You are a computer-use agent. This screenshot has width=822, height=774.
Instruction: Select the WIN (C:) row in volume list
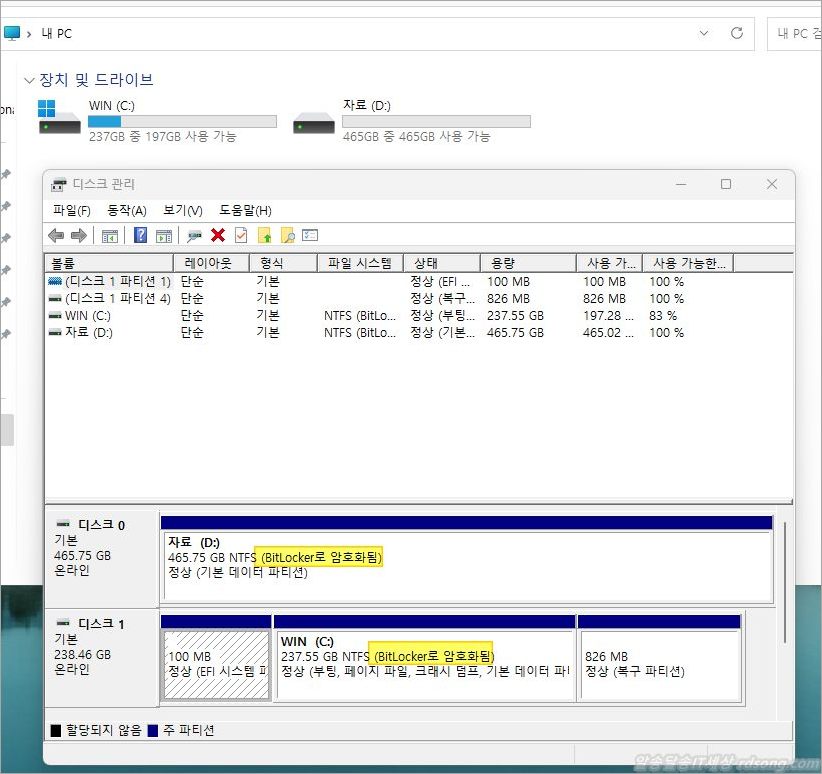[x=89, y=315]
